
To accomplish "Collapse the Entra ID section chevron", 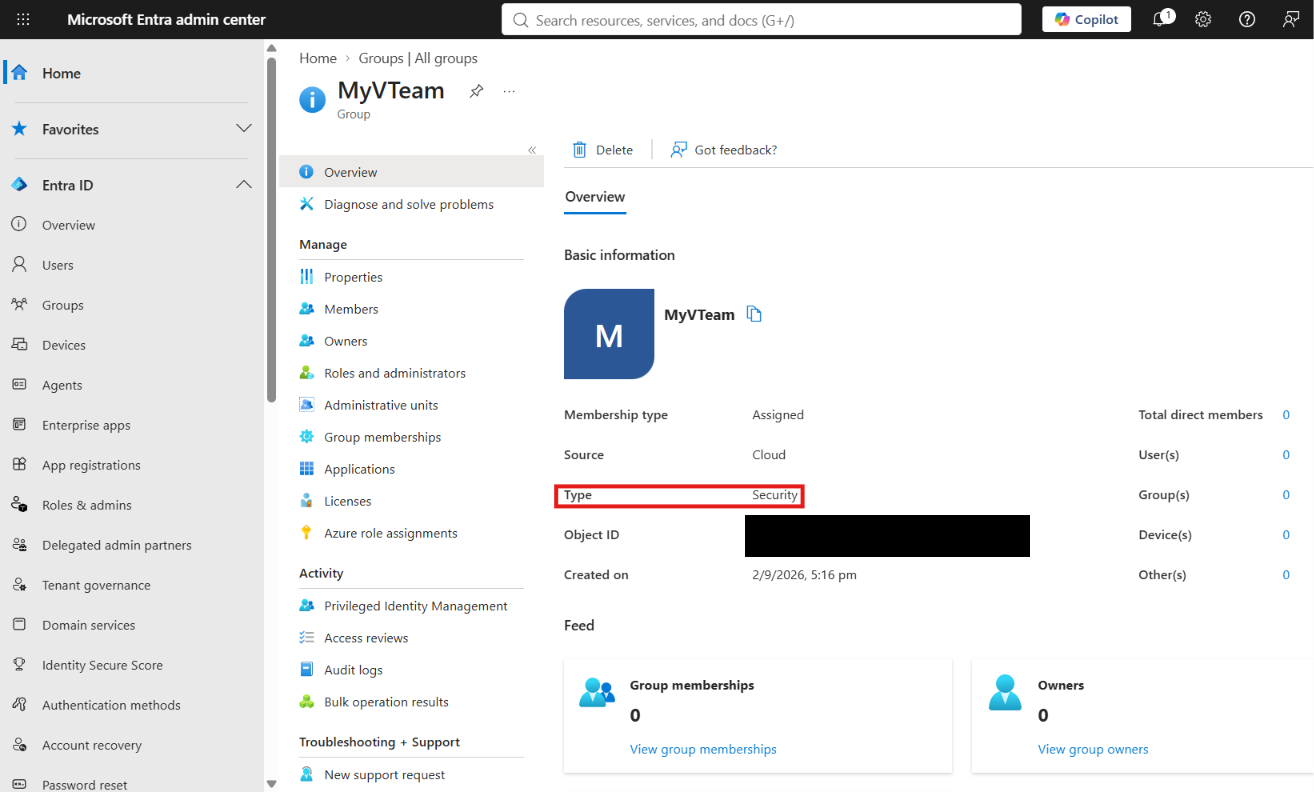I will click(x=243, y=185).
